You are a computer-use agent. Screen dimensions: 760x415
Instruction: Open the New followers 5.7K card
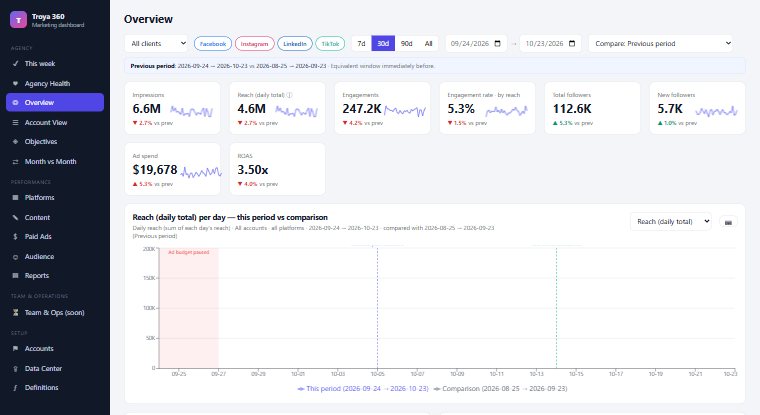coord(697,108)
